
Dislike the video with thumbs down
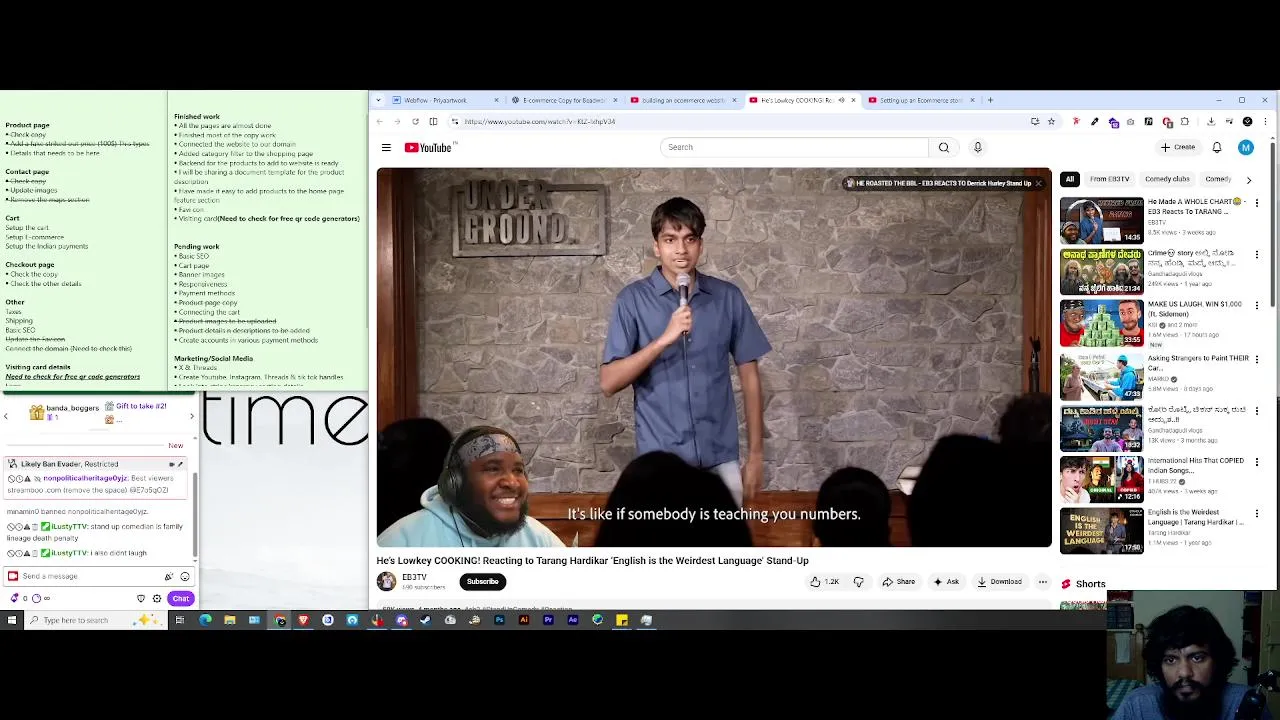[858, 582]
